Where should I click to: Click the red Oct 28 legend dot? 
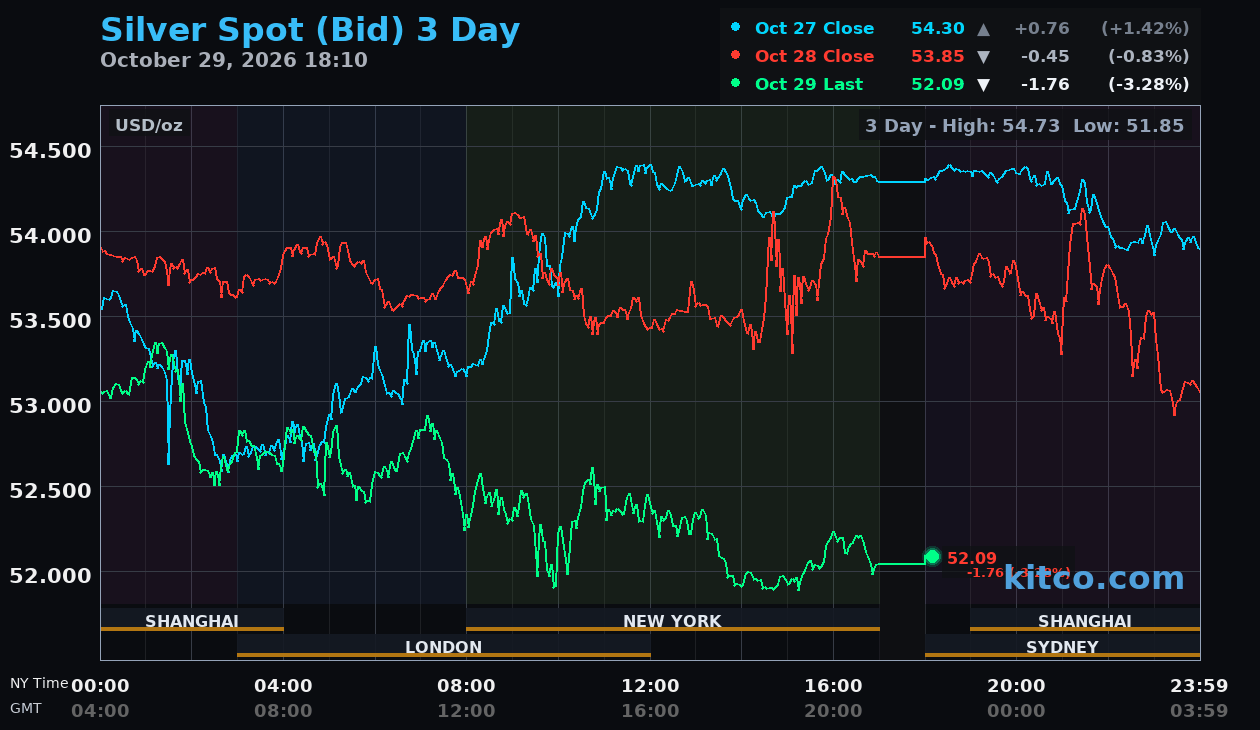click(x=736, y=55)
